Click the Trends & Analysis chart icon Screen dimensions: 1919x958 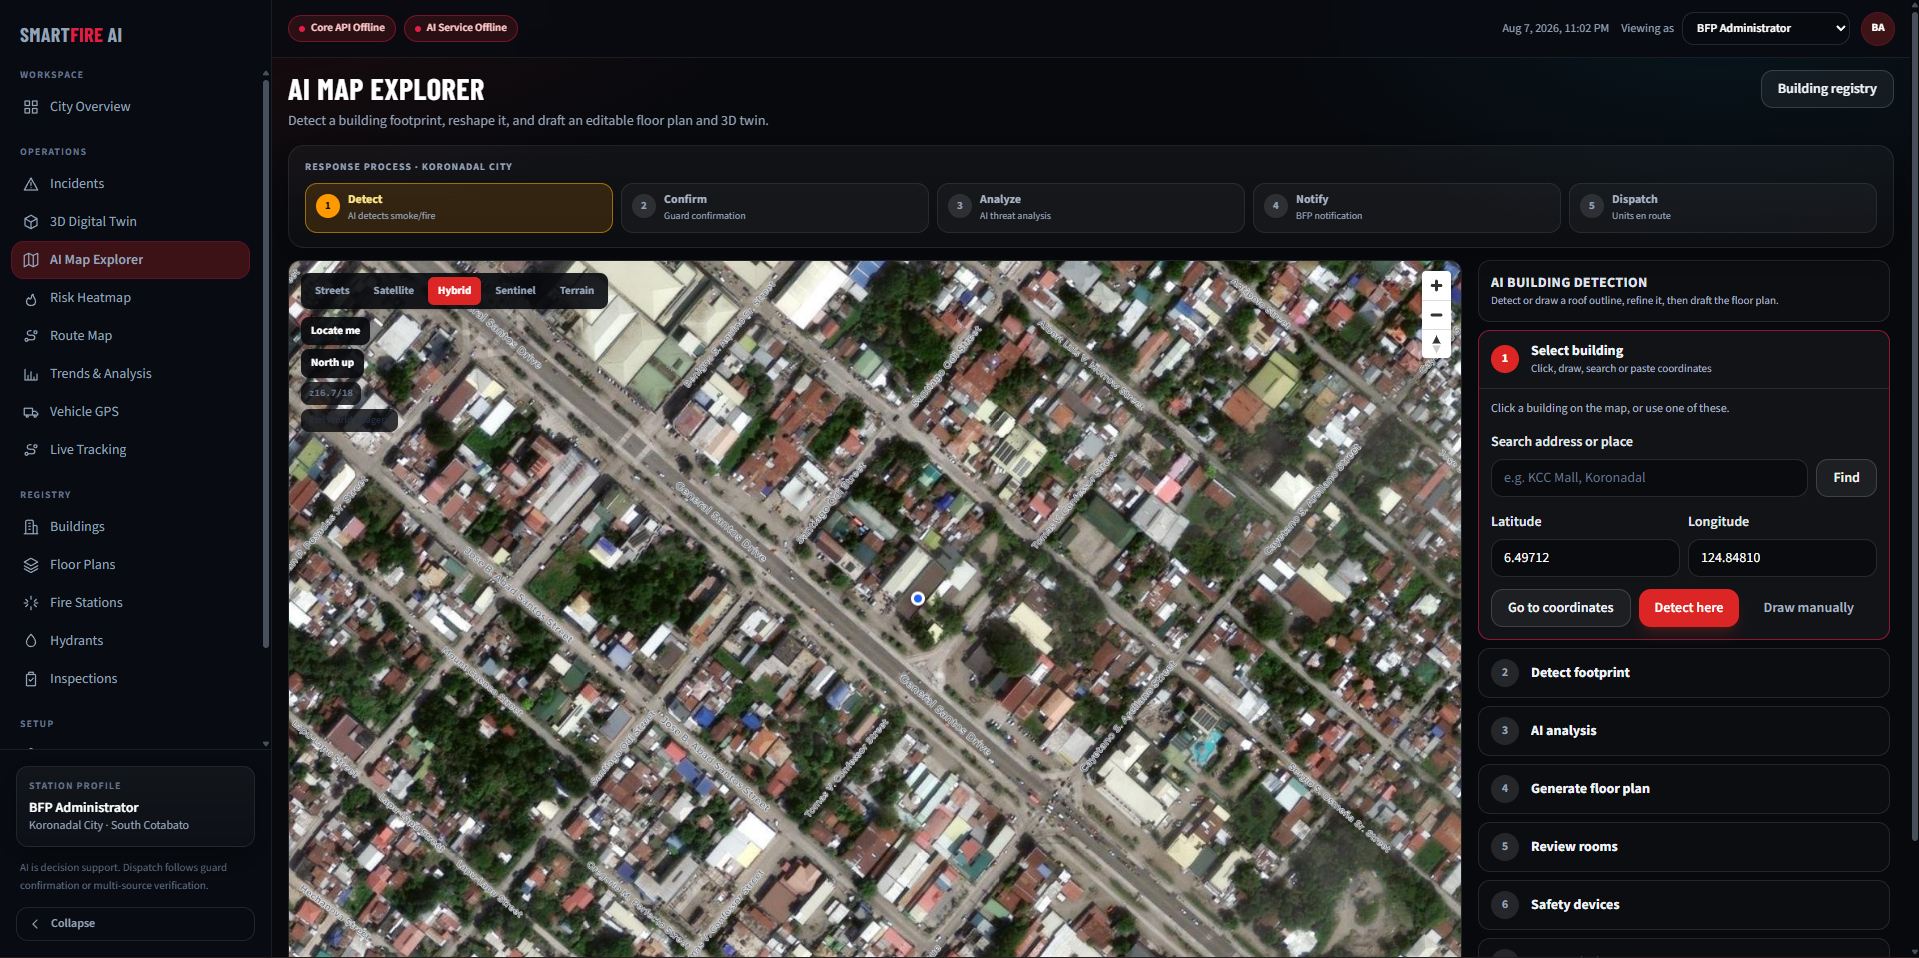pos(31,374)
